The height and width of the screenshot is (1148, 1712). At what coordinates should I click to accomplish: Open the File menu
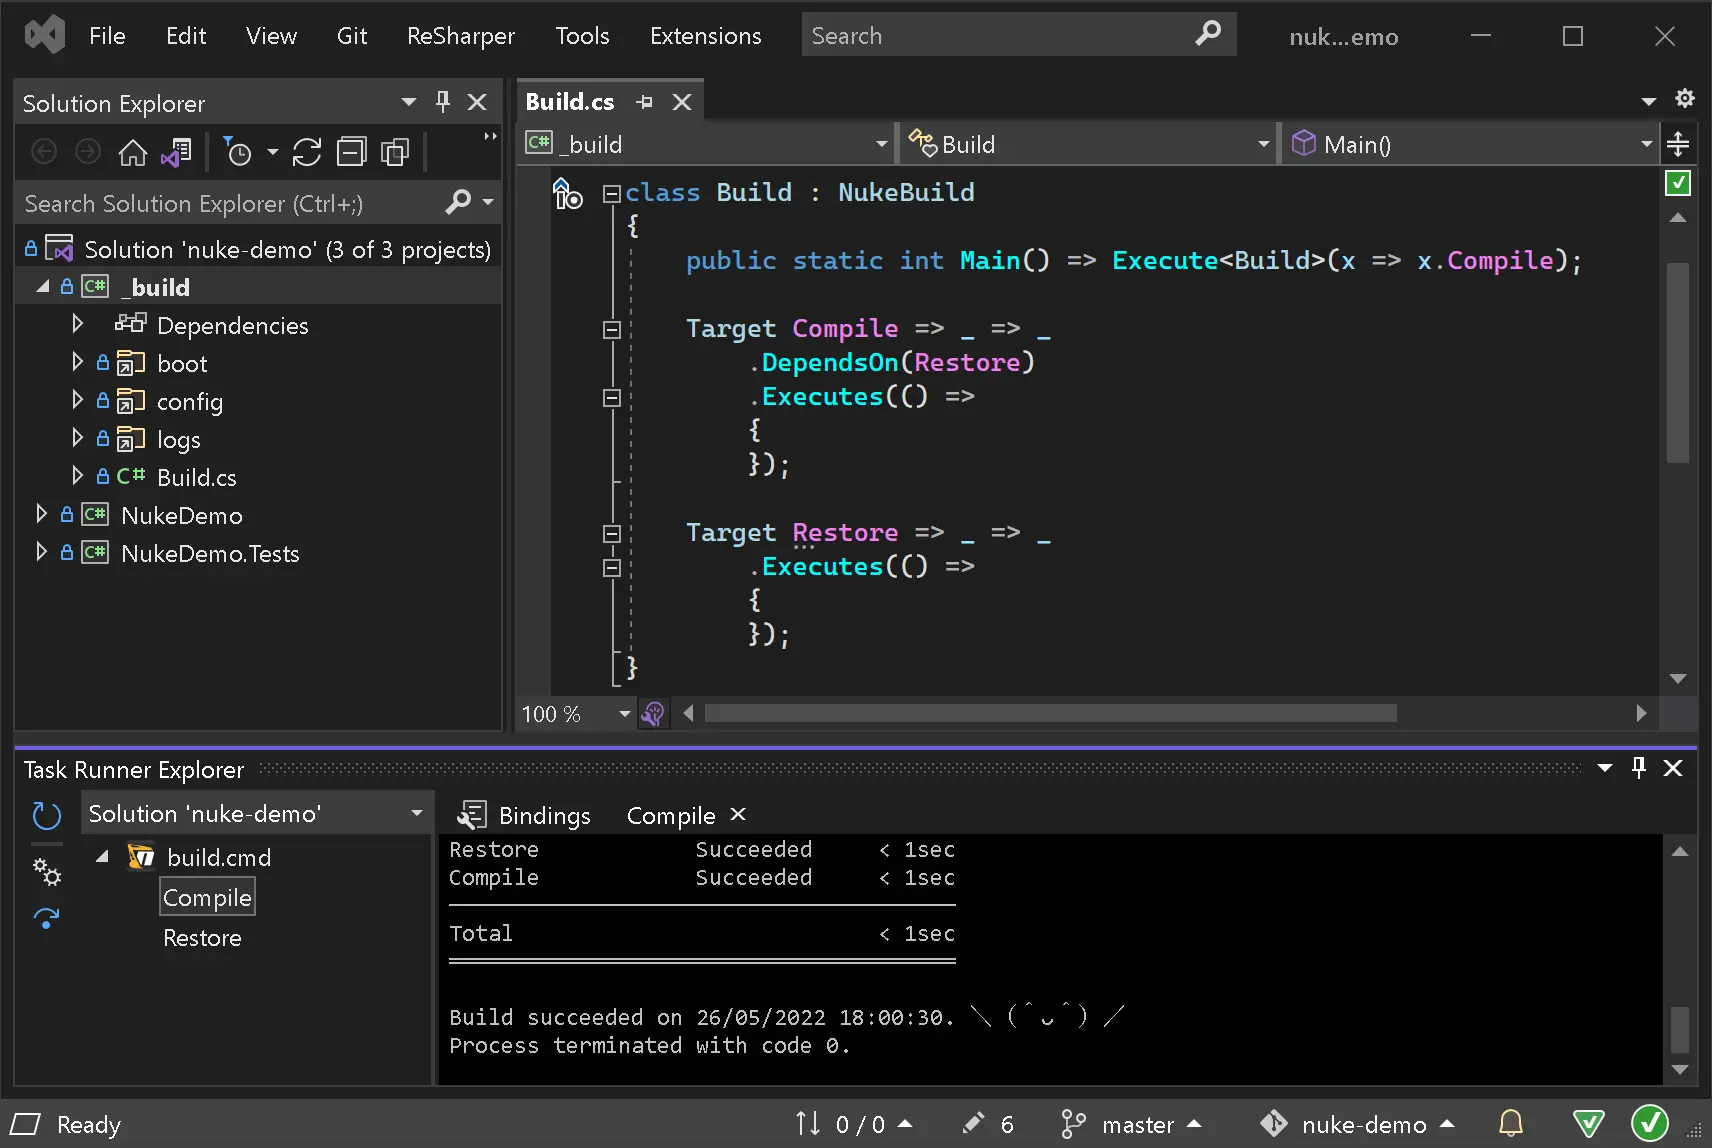tap(107, 36)
